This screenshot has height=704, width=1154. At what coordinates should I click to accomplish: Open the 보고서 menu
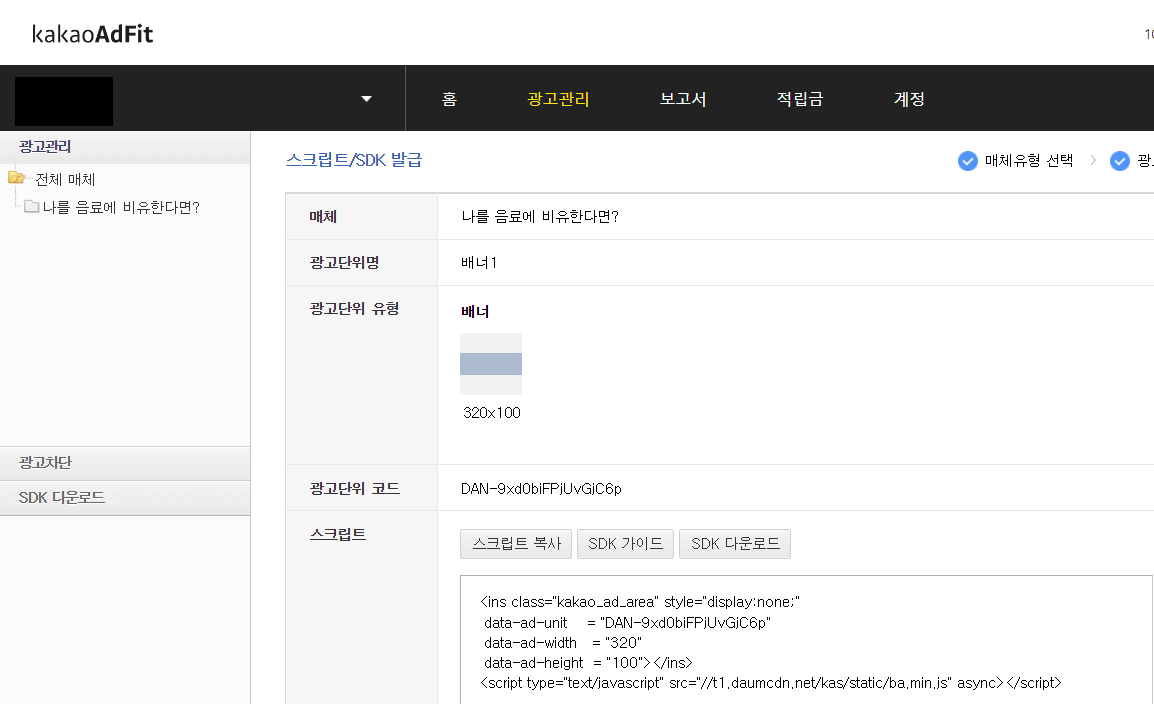click(x=683, y=99)
